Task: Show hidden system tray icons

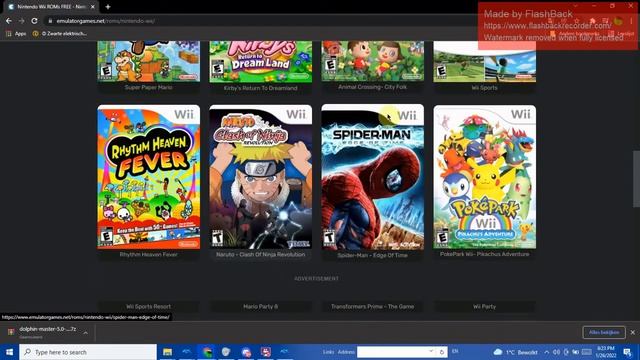Action: pos(547,352)
